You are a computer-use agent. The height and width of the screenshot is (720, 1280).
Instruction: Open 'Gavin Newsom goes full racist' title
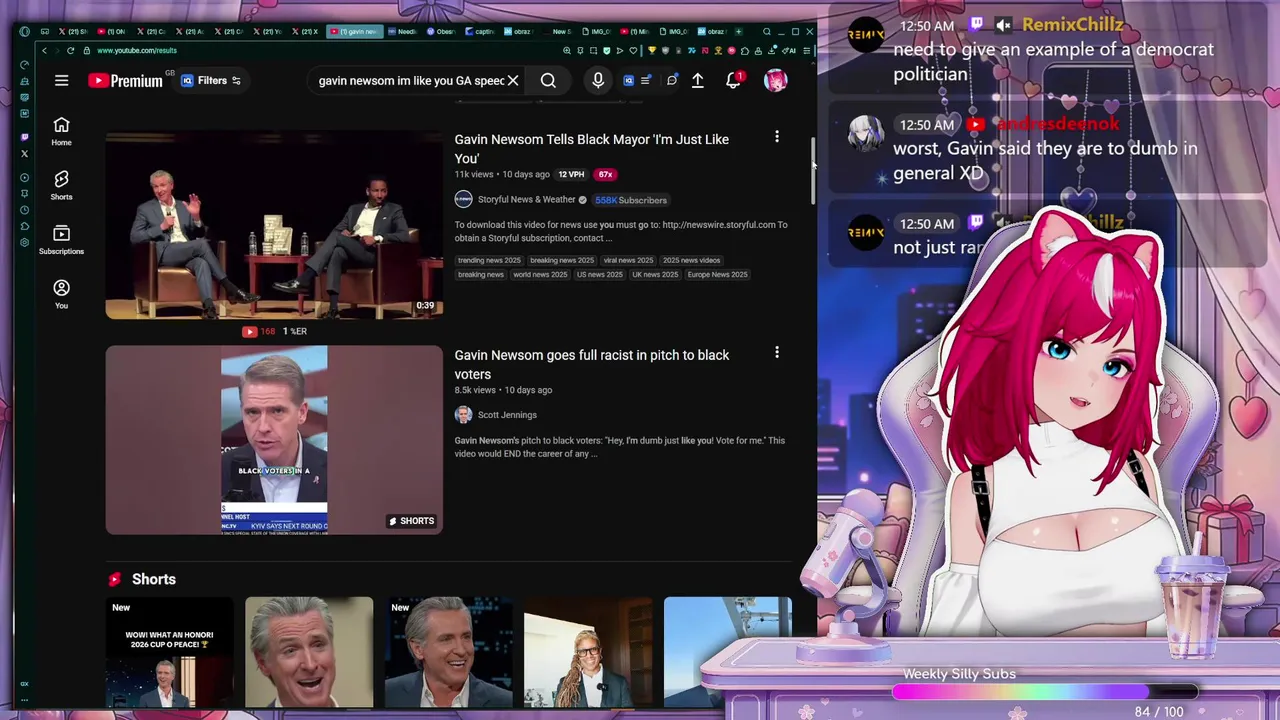coord(592,364)
